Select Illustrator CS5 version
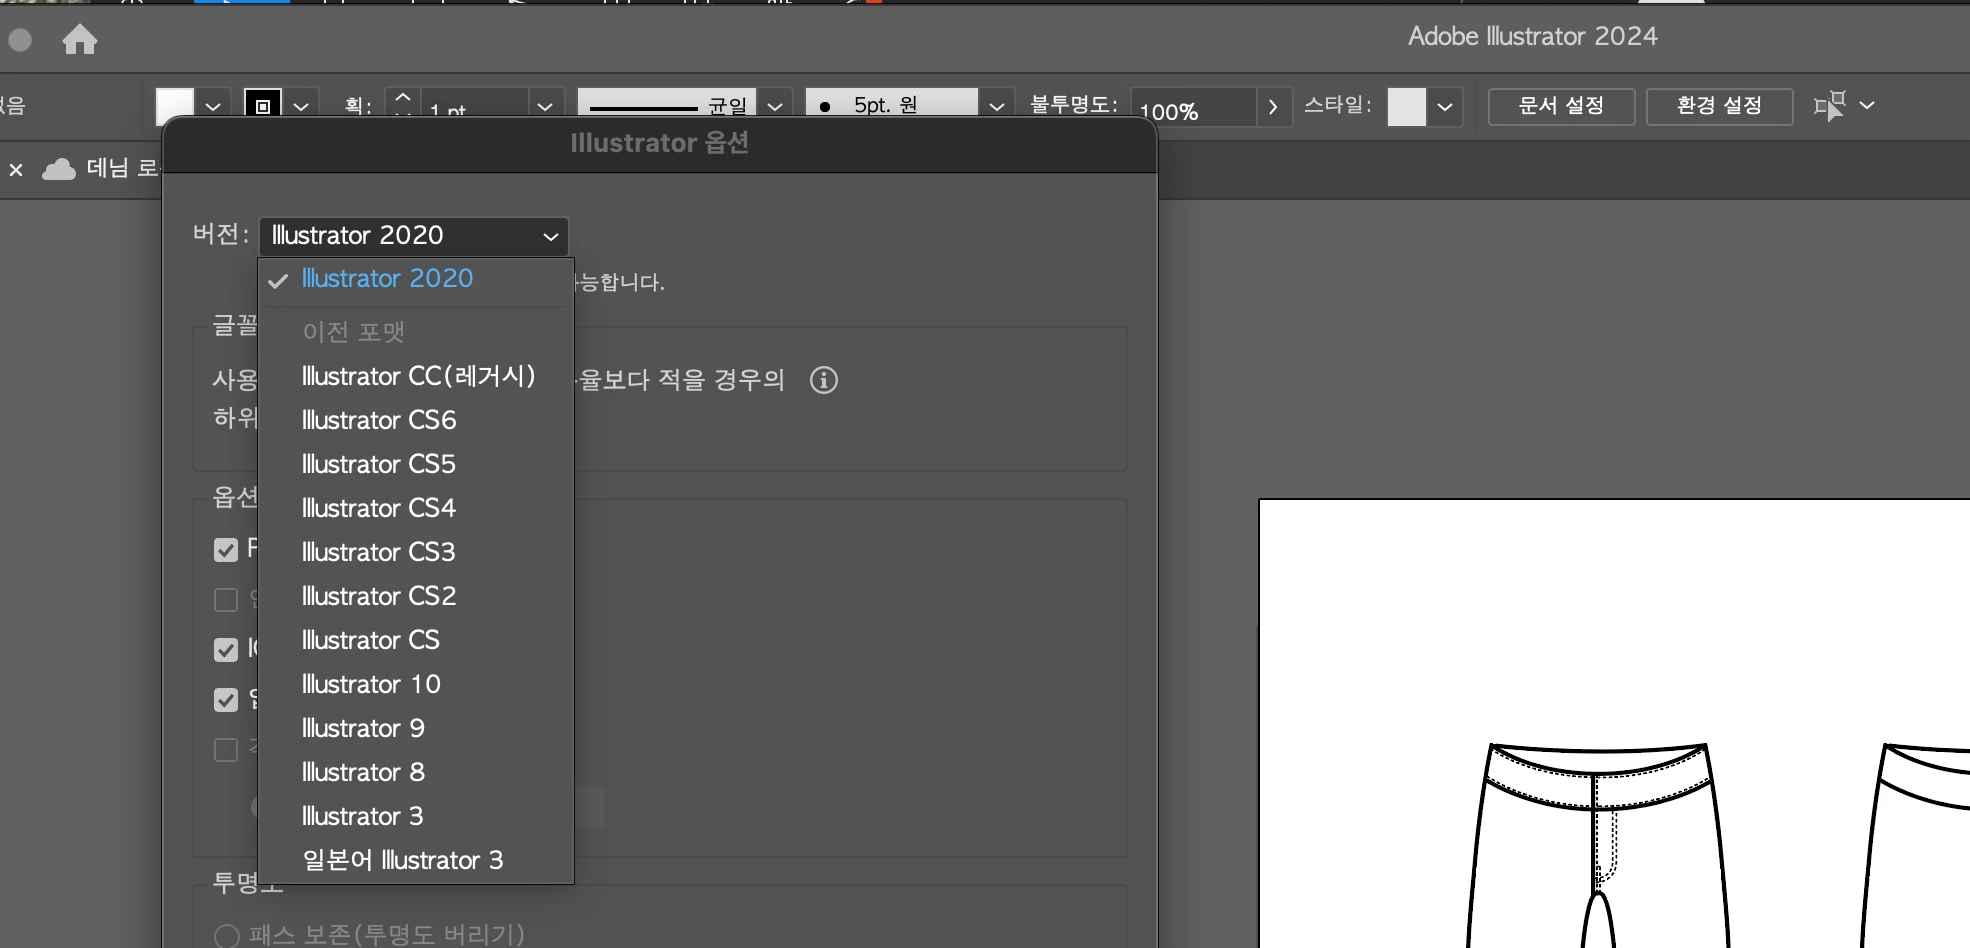The image size is (1970, 948). pos(416,464)
